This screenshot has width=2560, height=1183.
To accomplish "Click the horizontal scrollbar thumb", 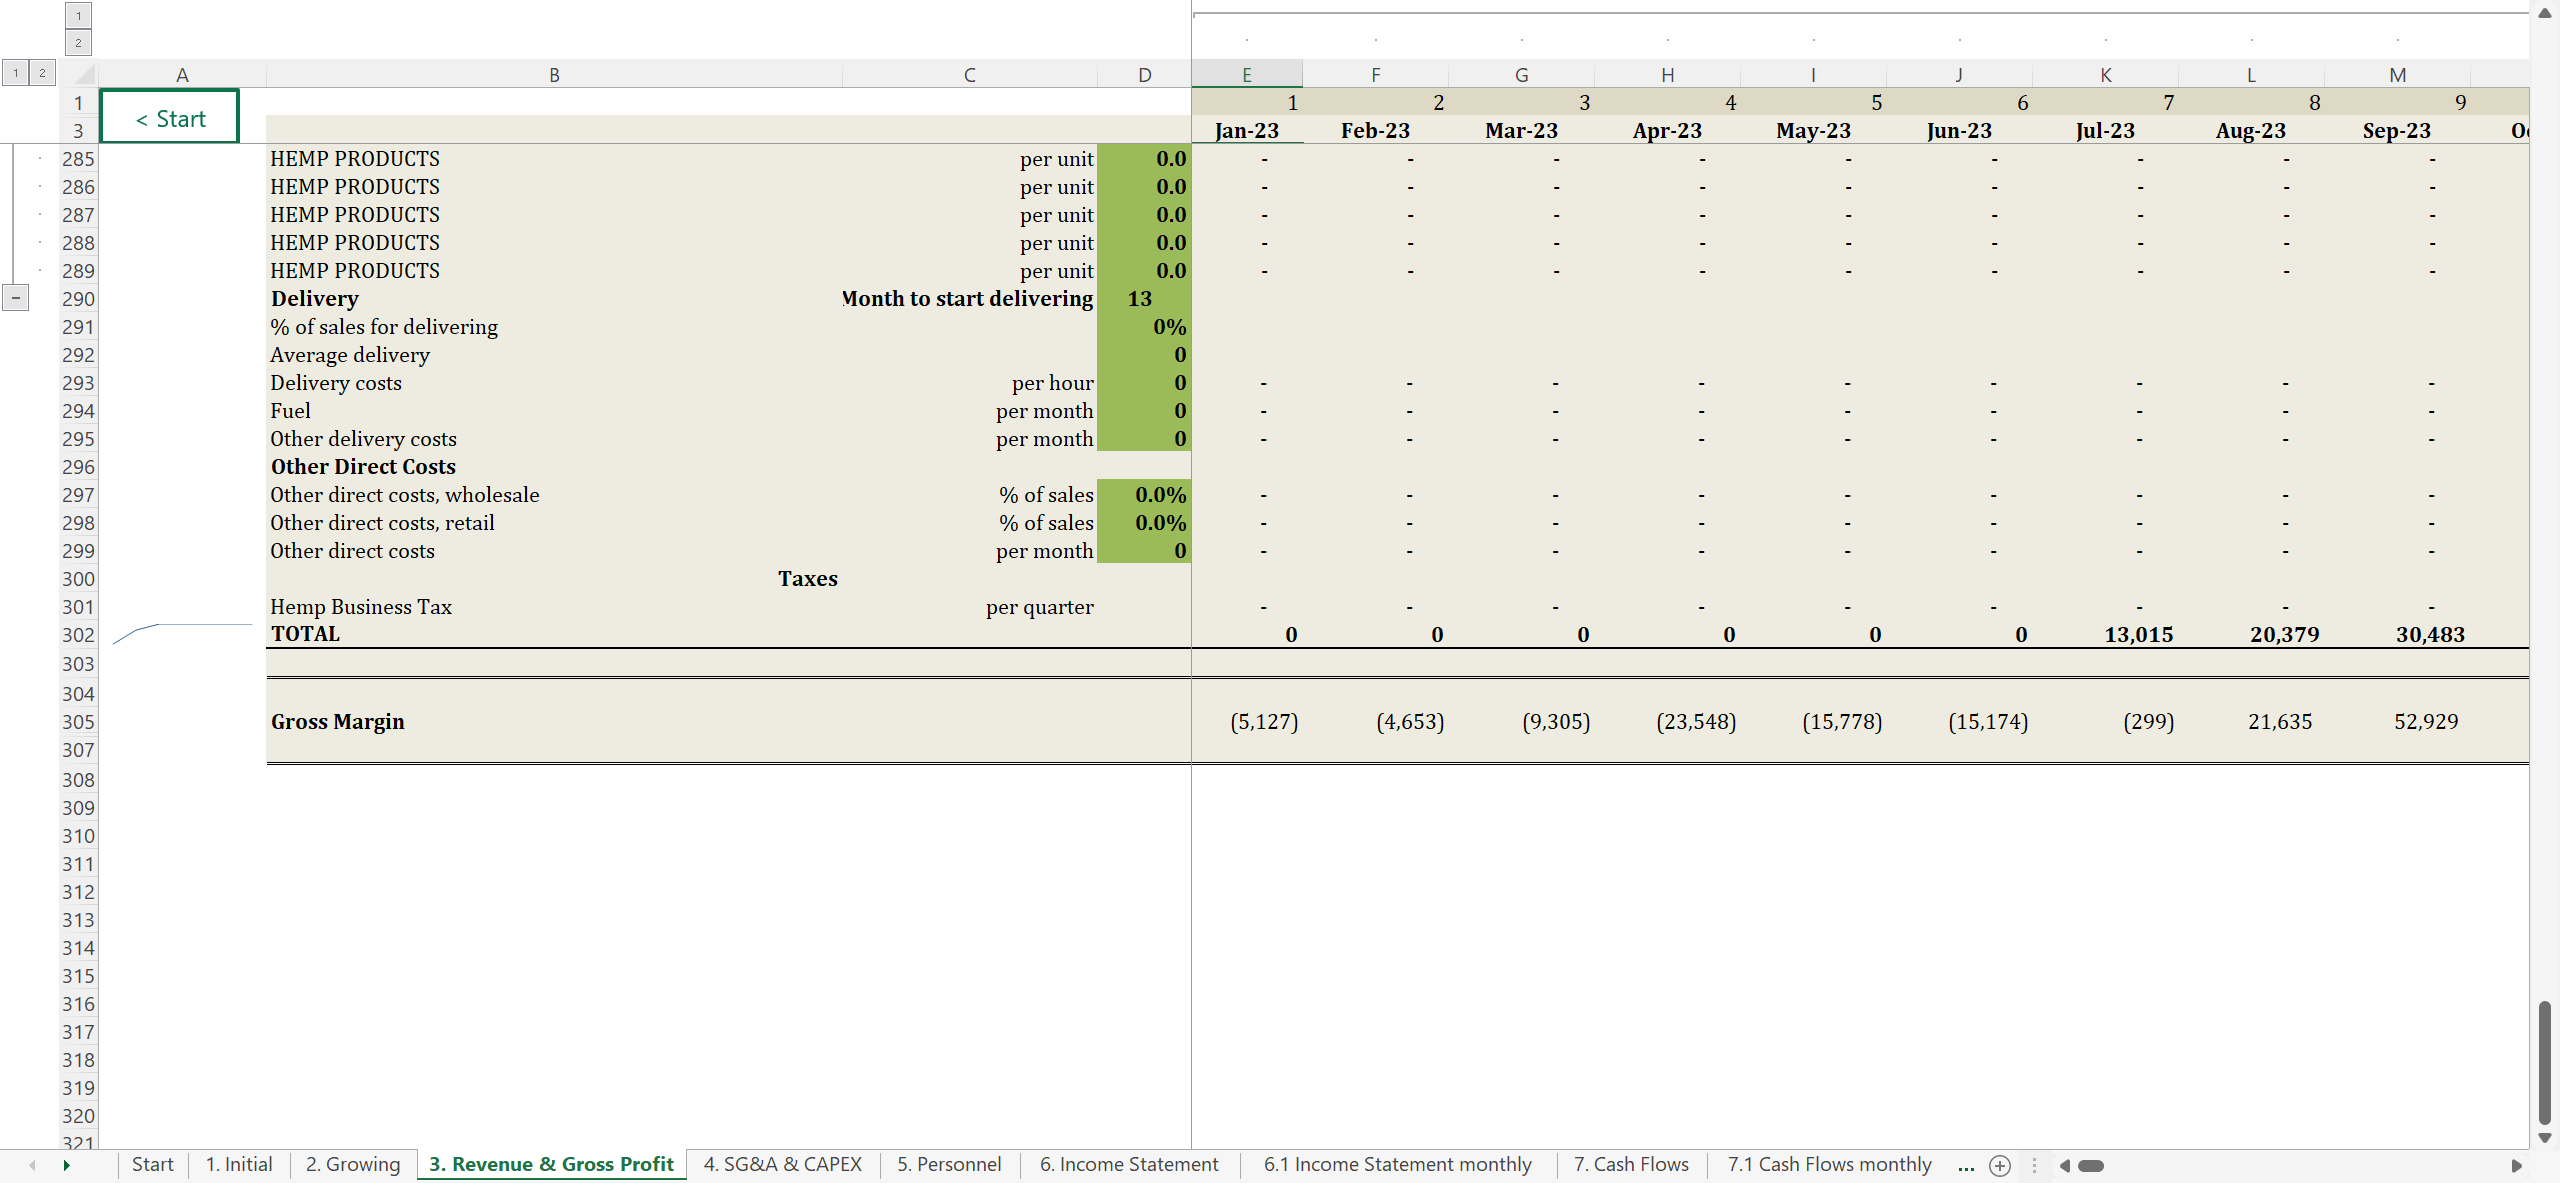I will (2091, 1165).
